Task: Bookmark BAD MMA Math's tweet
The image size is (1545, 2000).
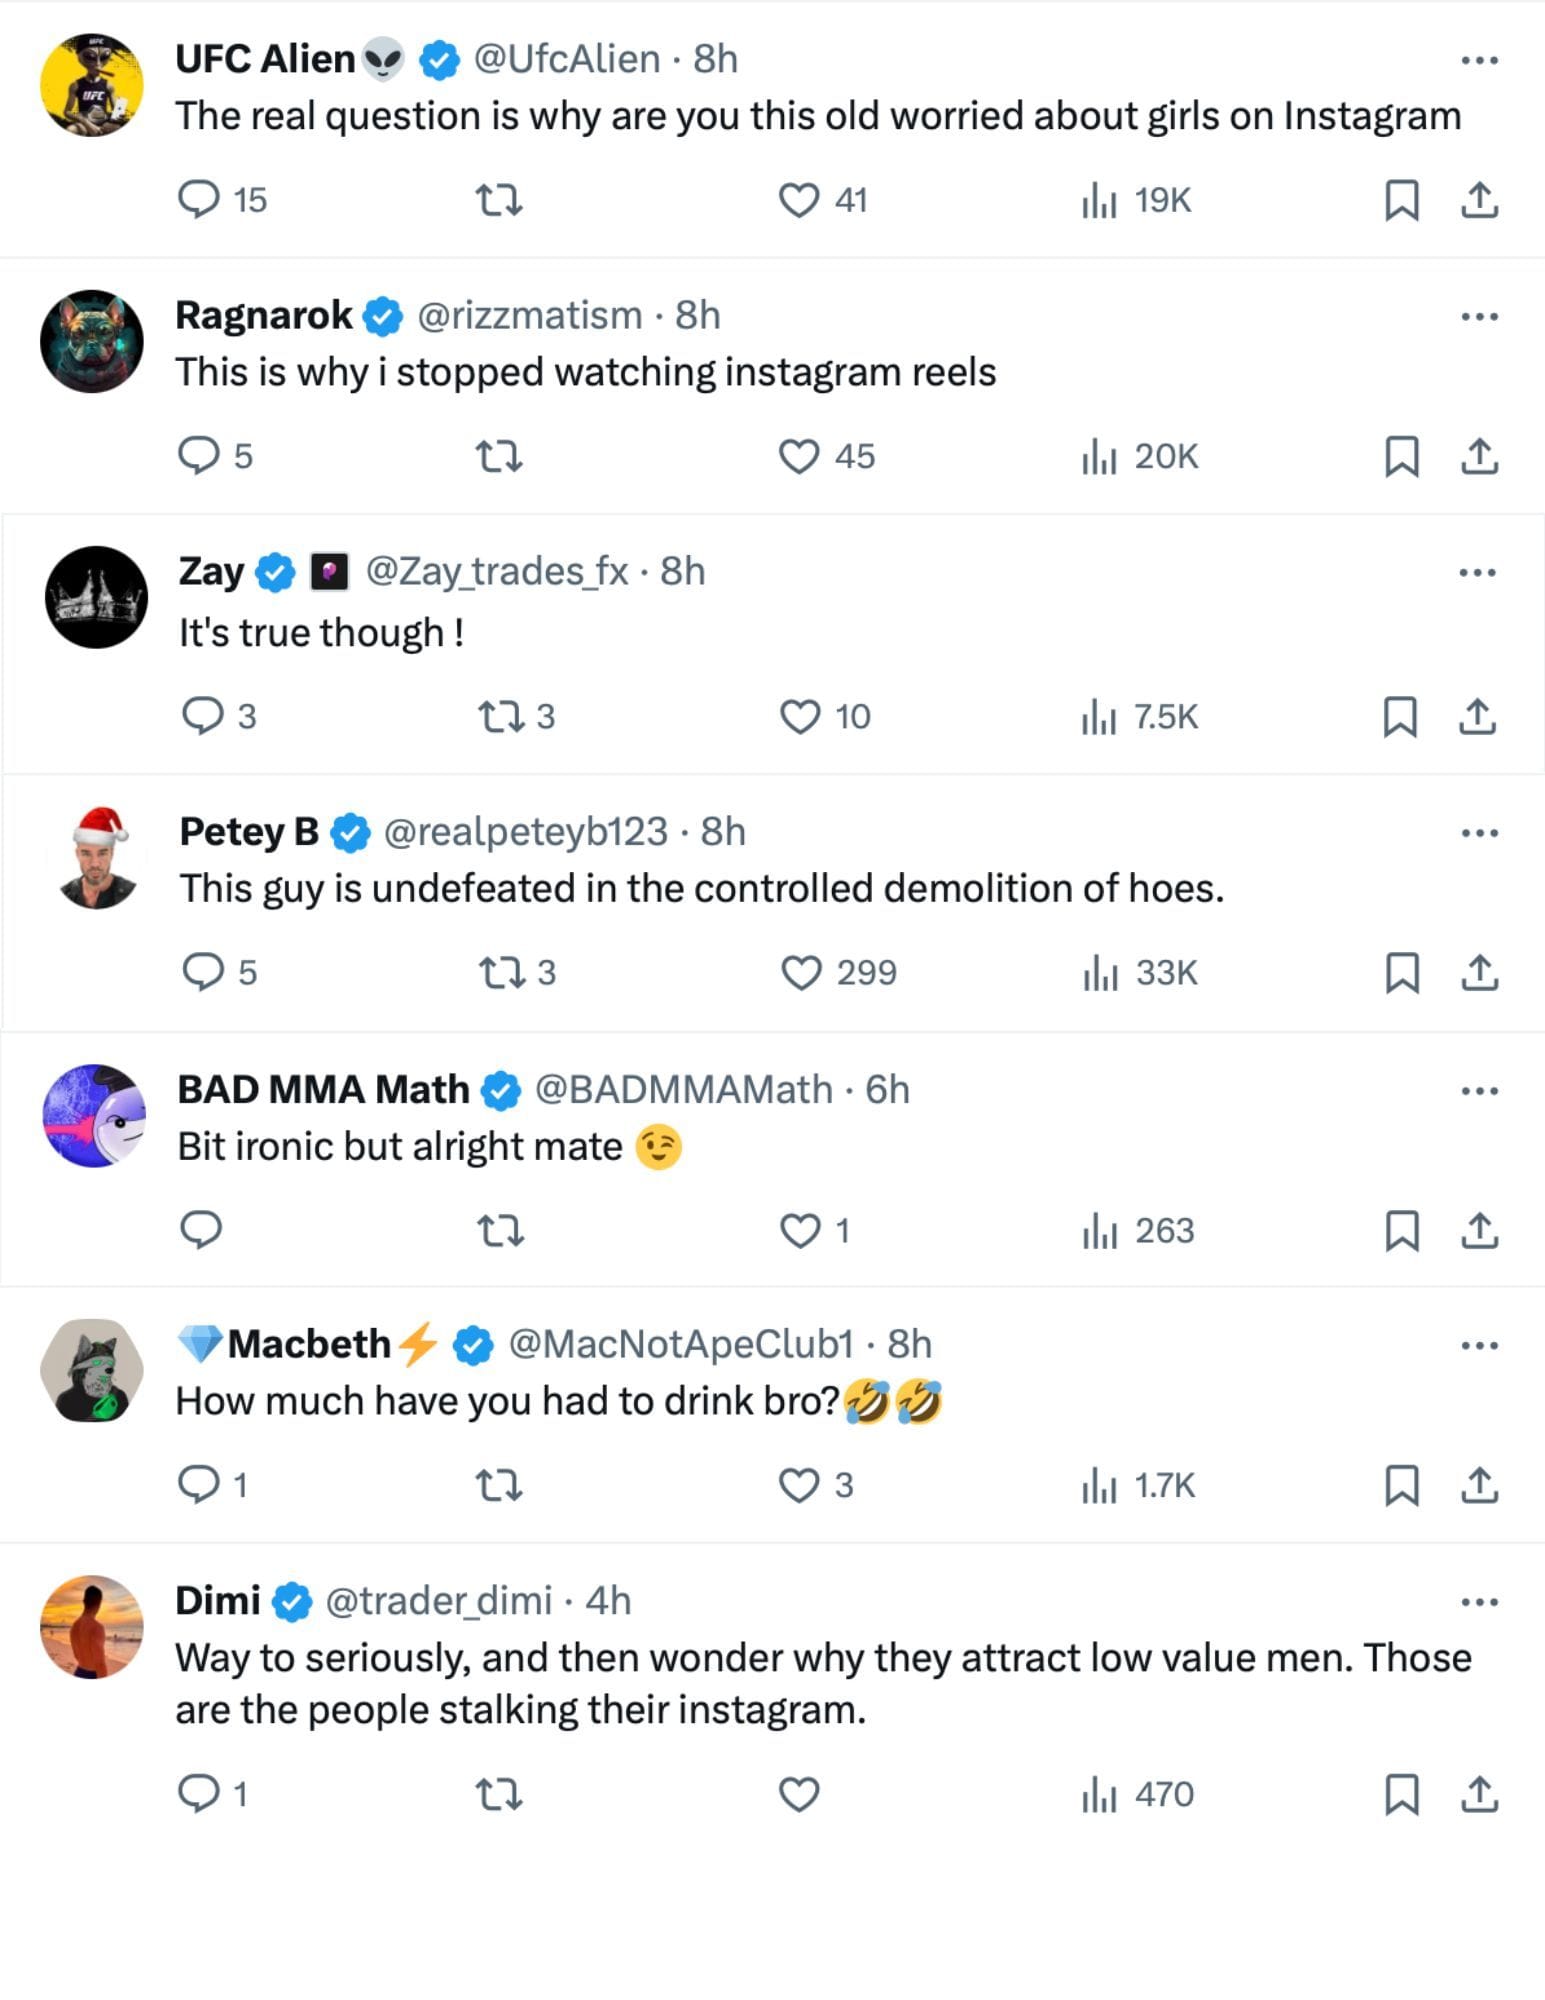Action: click(x=1401, y=1231)
